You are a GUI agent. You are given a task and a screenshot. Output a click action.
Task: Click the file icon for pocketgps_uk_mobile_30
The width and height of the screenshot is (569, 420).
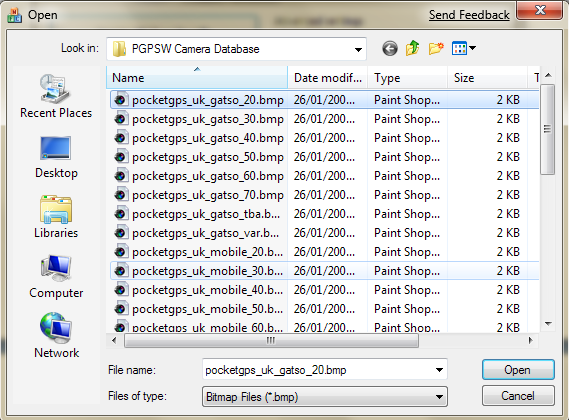[121, 270]
